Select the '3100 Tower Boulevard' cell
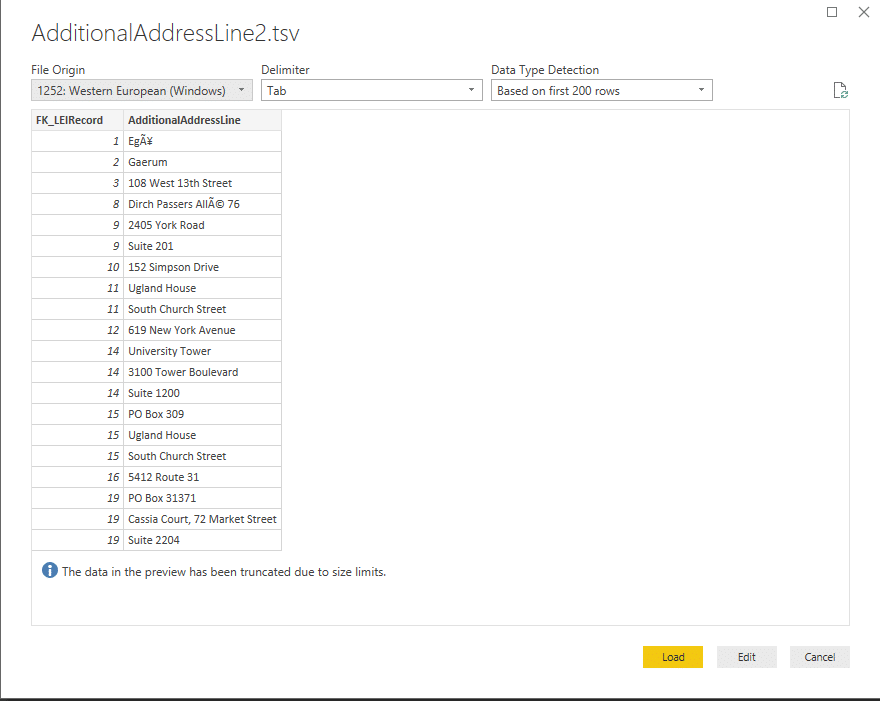Image resolution: width=880 pixels, height=701 pixels. (202, 372)
